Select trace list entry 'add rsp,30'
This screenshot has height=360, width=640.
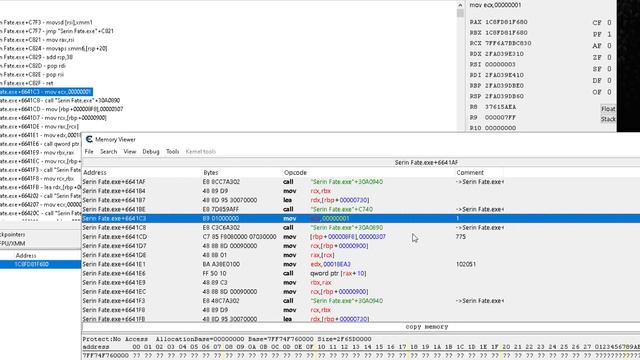[x=36, y=57]
